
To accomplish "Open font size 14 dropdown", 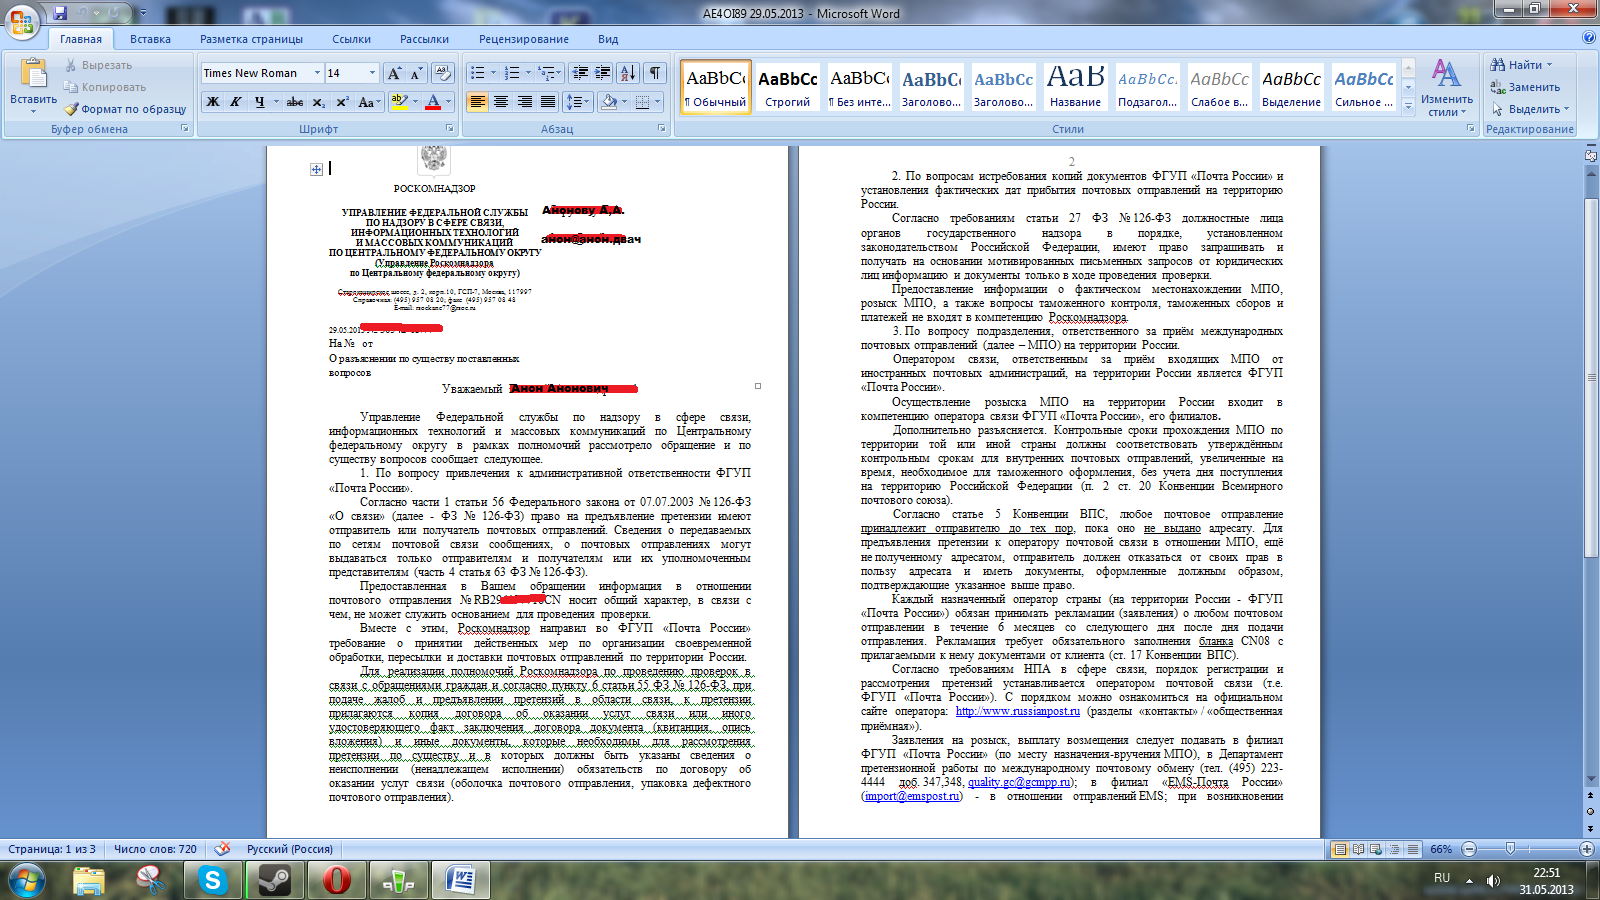I will pyautogui.click(x=372, y=73).
